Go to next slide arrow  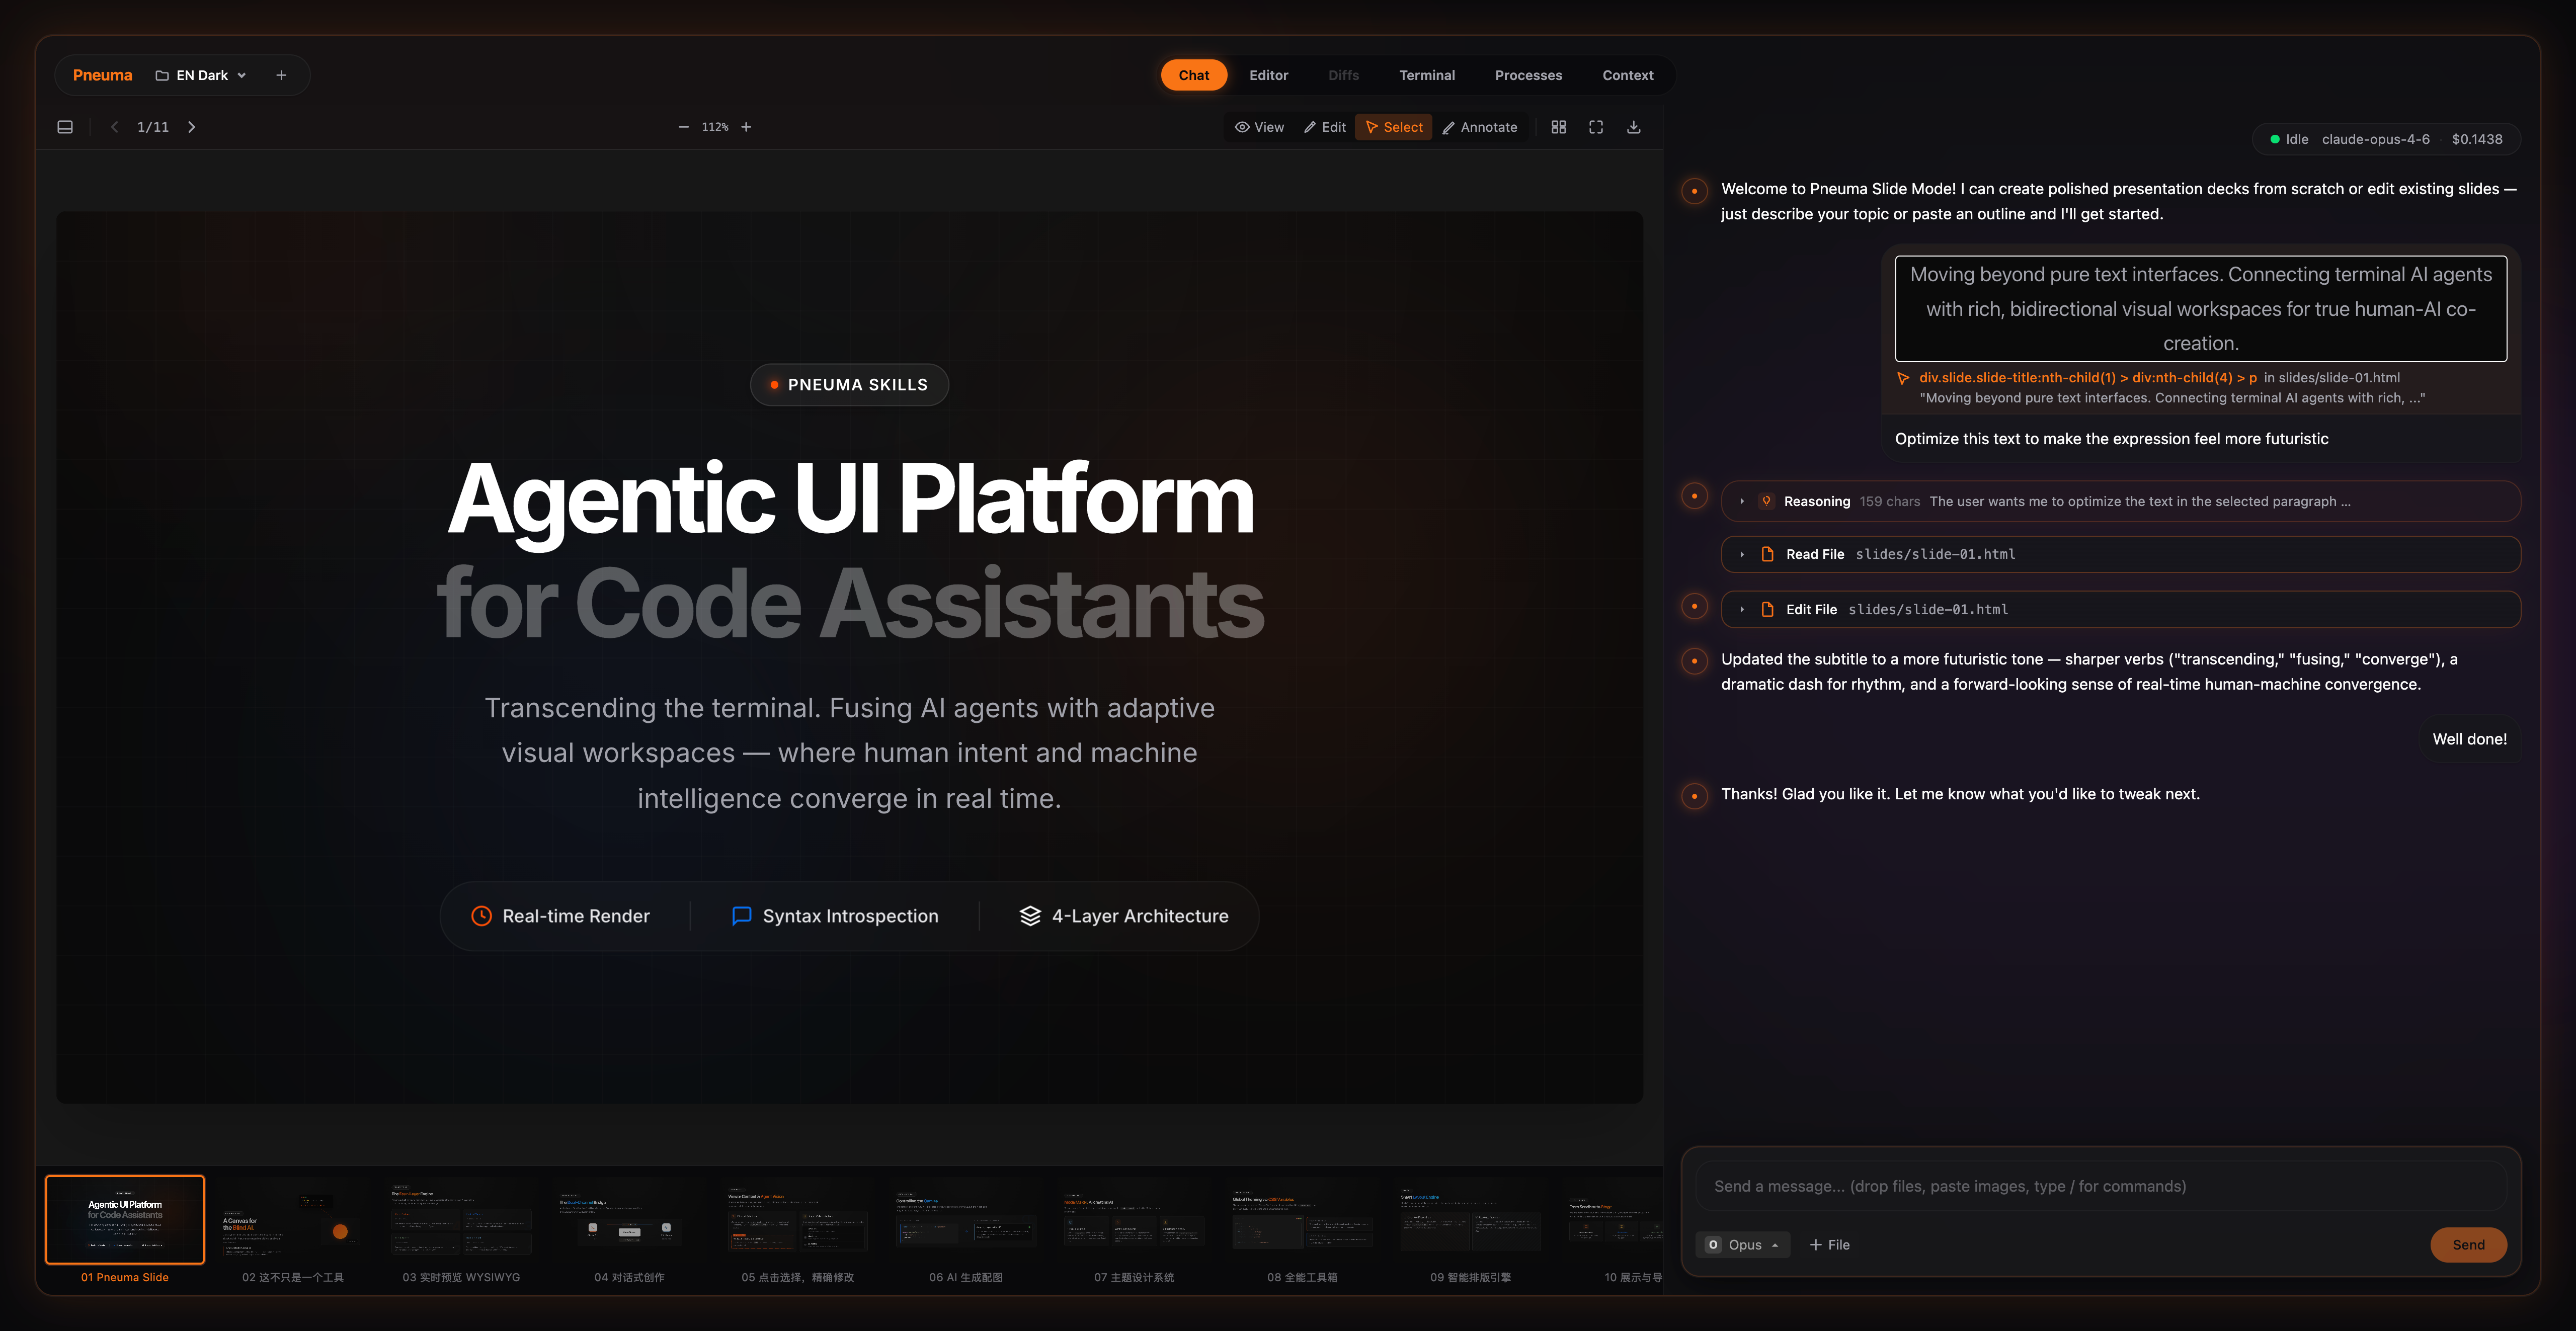click(x=192, y=127)
